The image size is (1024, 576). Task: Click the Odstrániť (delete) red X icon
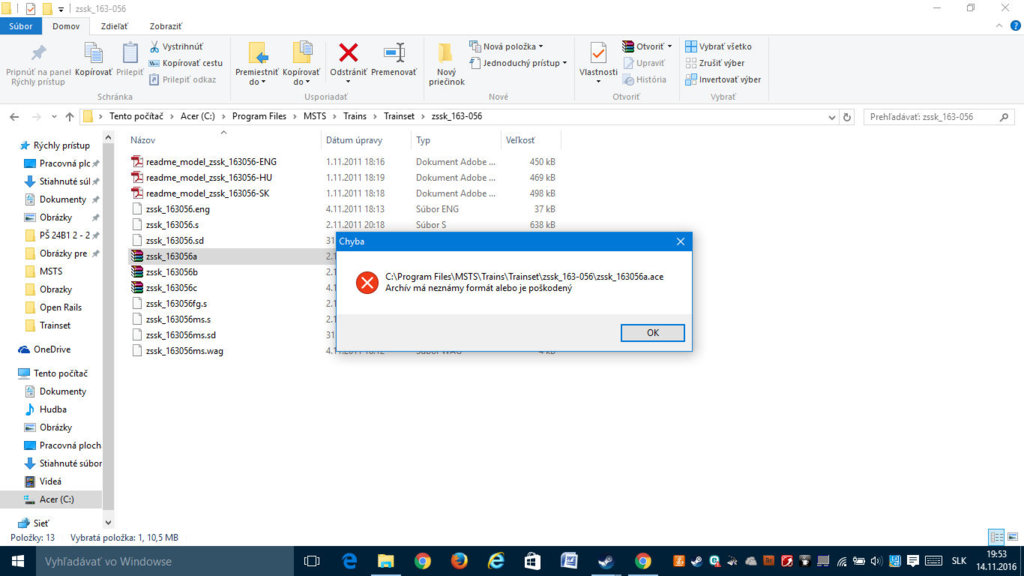(348, 54)
